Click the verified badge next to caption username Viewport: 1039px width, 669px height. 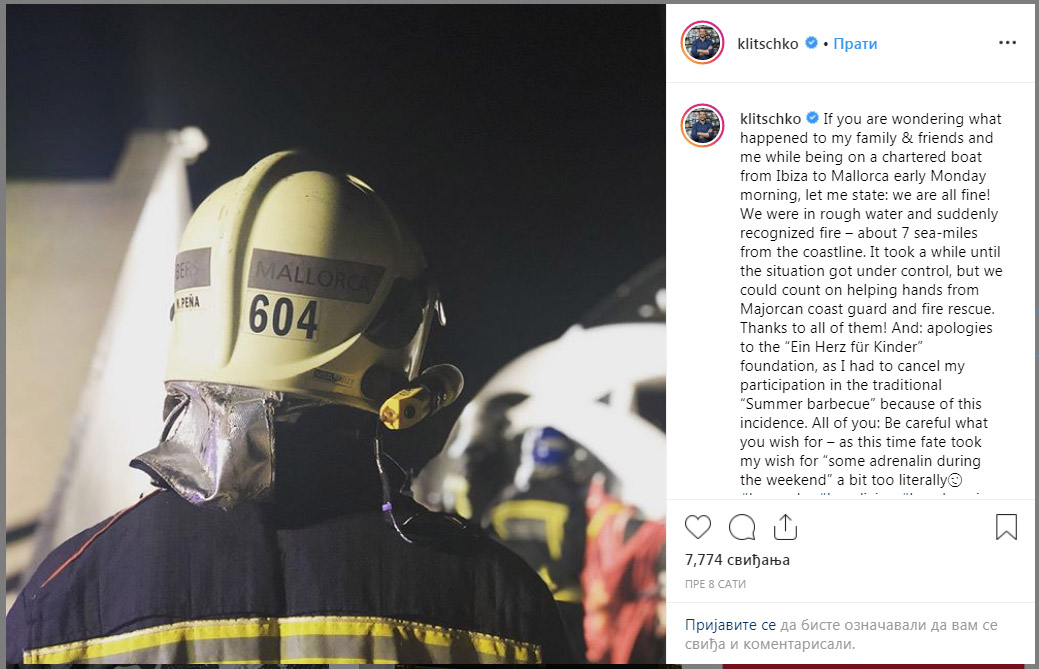[x=812, y=119]
